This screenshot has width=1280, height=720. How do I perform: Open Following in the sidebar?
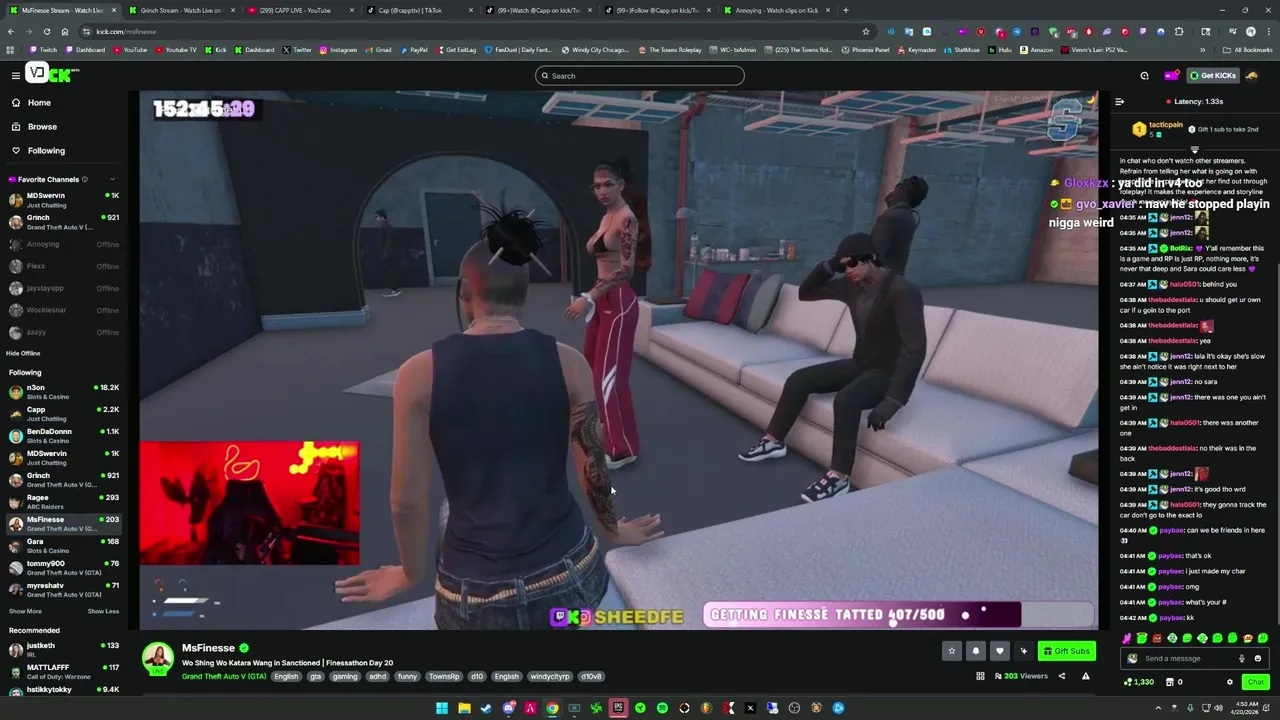[x=46, y=151]
